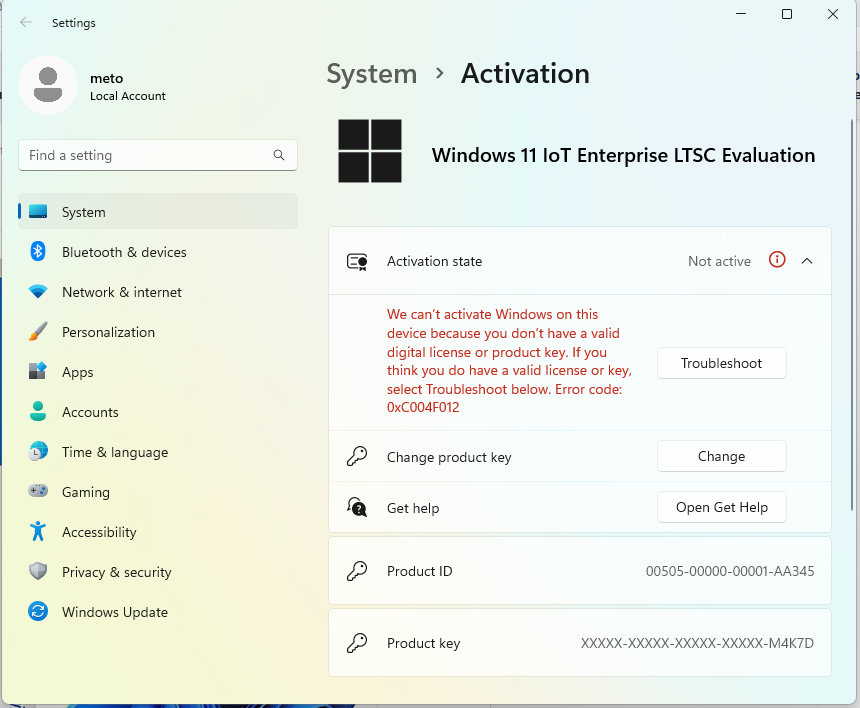Click the vertical scrollbar on the right
The image size is (860, 708).
pos(852,315)
